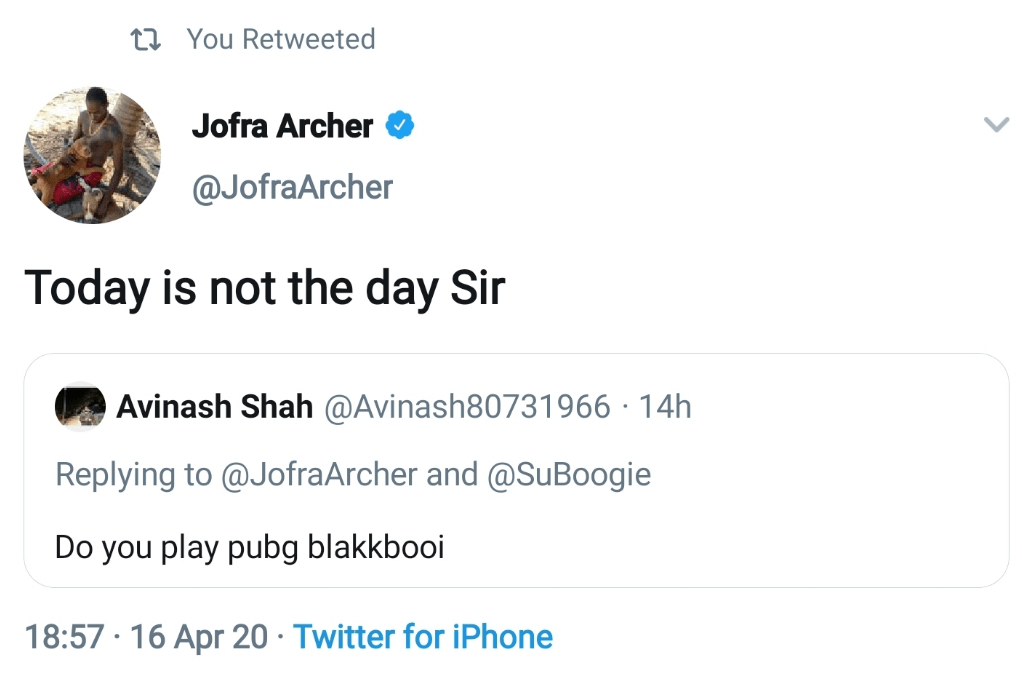Expand the tweet options chevron

pos(996,125)
